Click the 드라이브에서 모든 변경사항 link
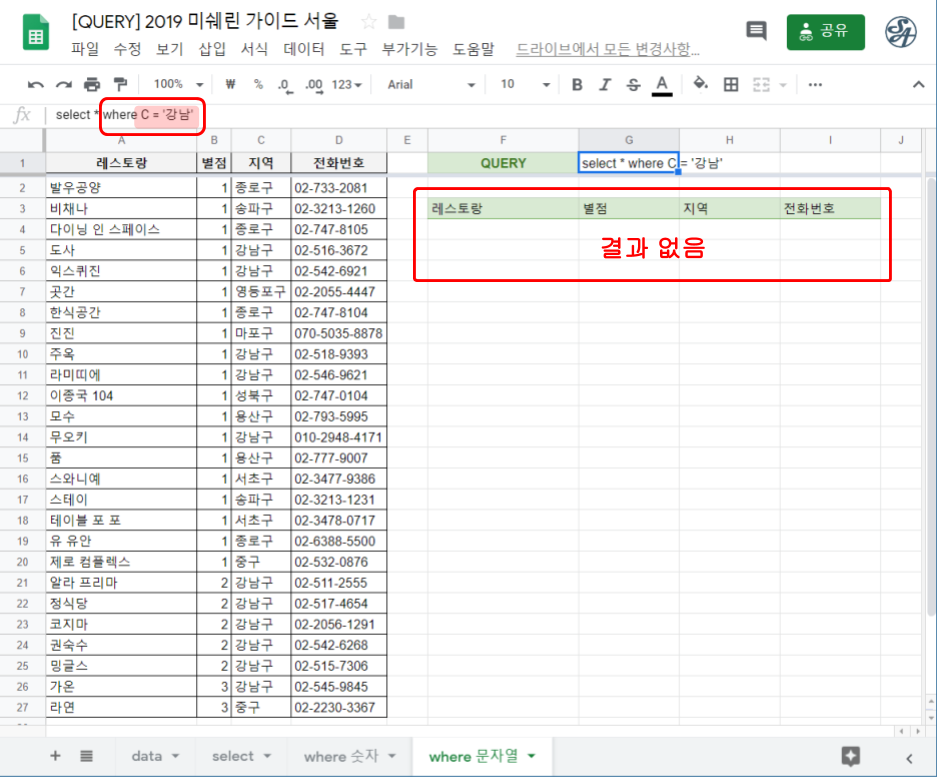Screen dimensions: 937x777 click(x=607, y=49)
